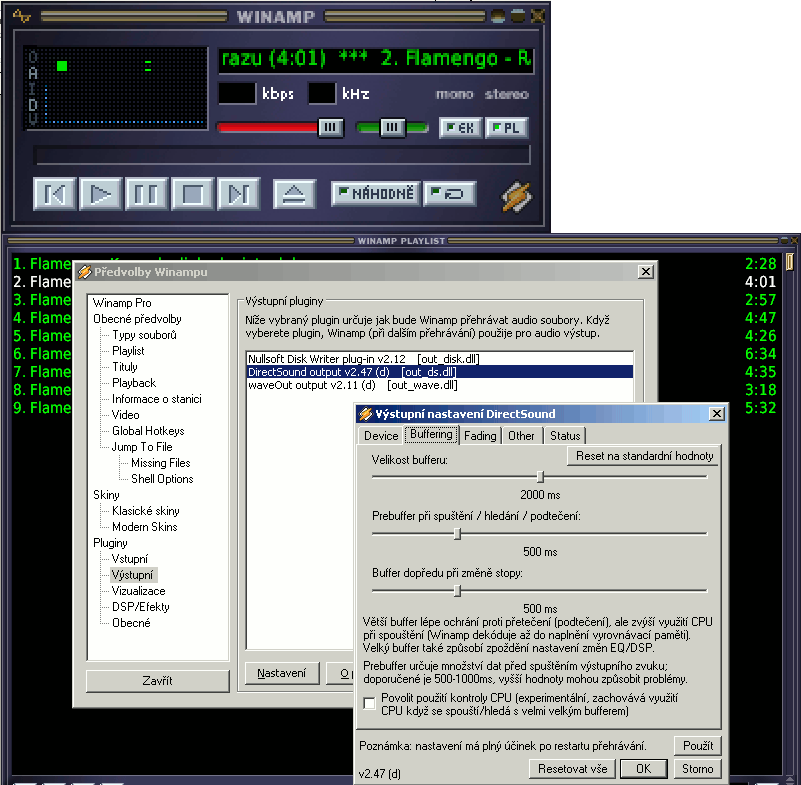
Task: Click the Buffer dopředu při změně stopy slider
Action: 457,591
